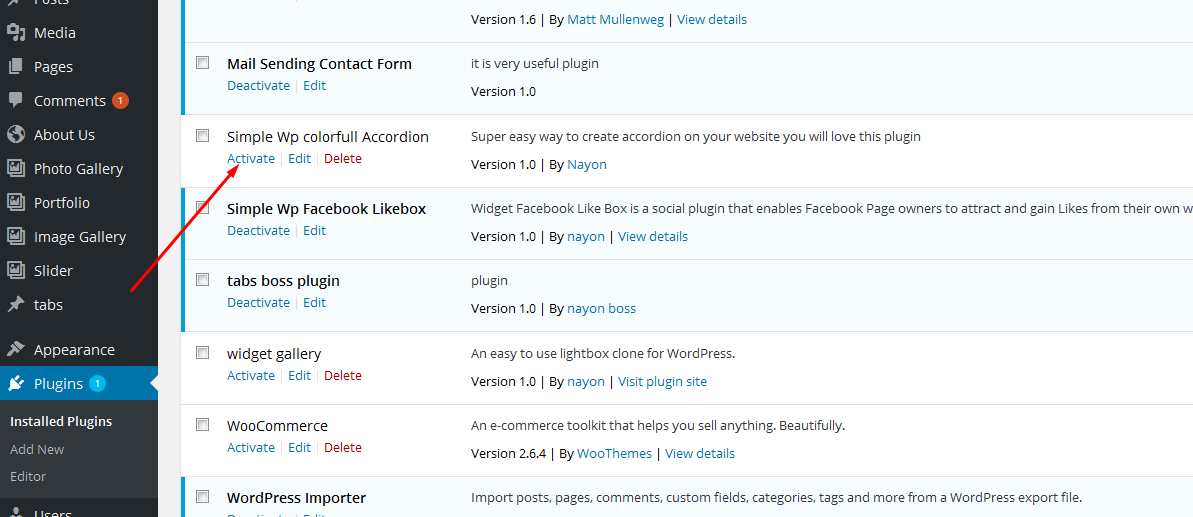Activate WooCommerce plugin

(251, 447)
